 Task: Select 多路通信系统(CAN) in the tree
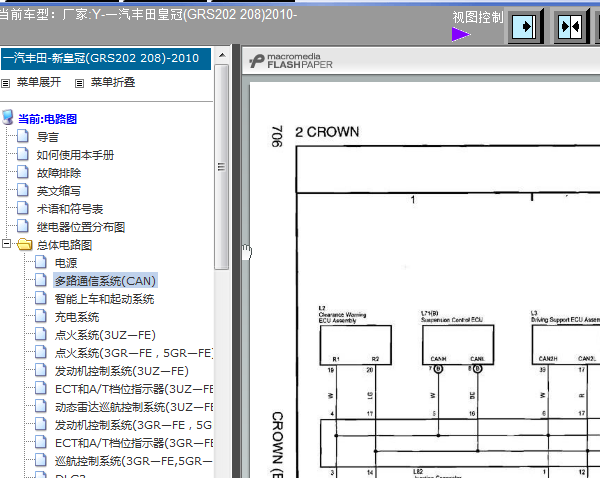click(105, 281)
